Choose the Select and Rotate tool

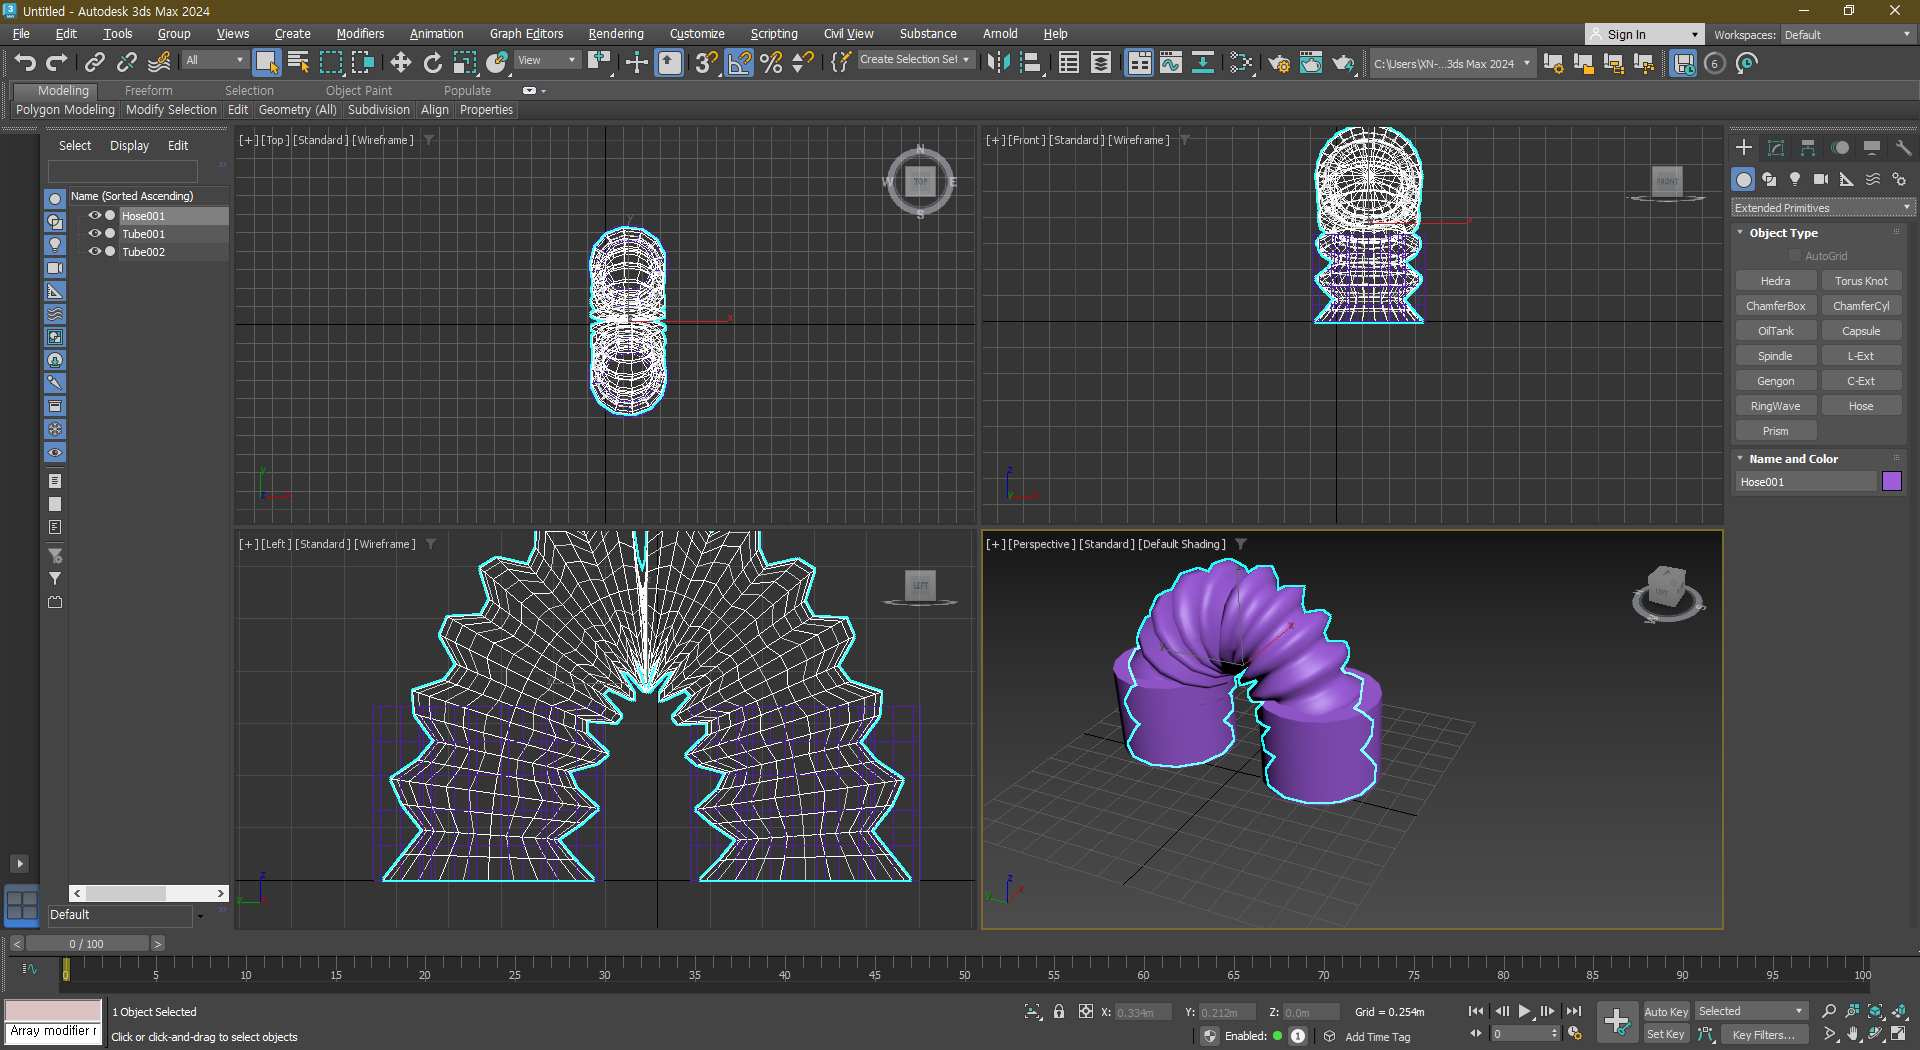[x=432, y=63]
